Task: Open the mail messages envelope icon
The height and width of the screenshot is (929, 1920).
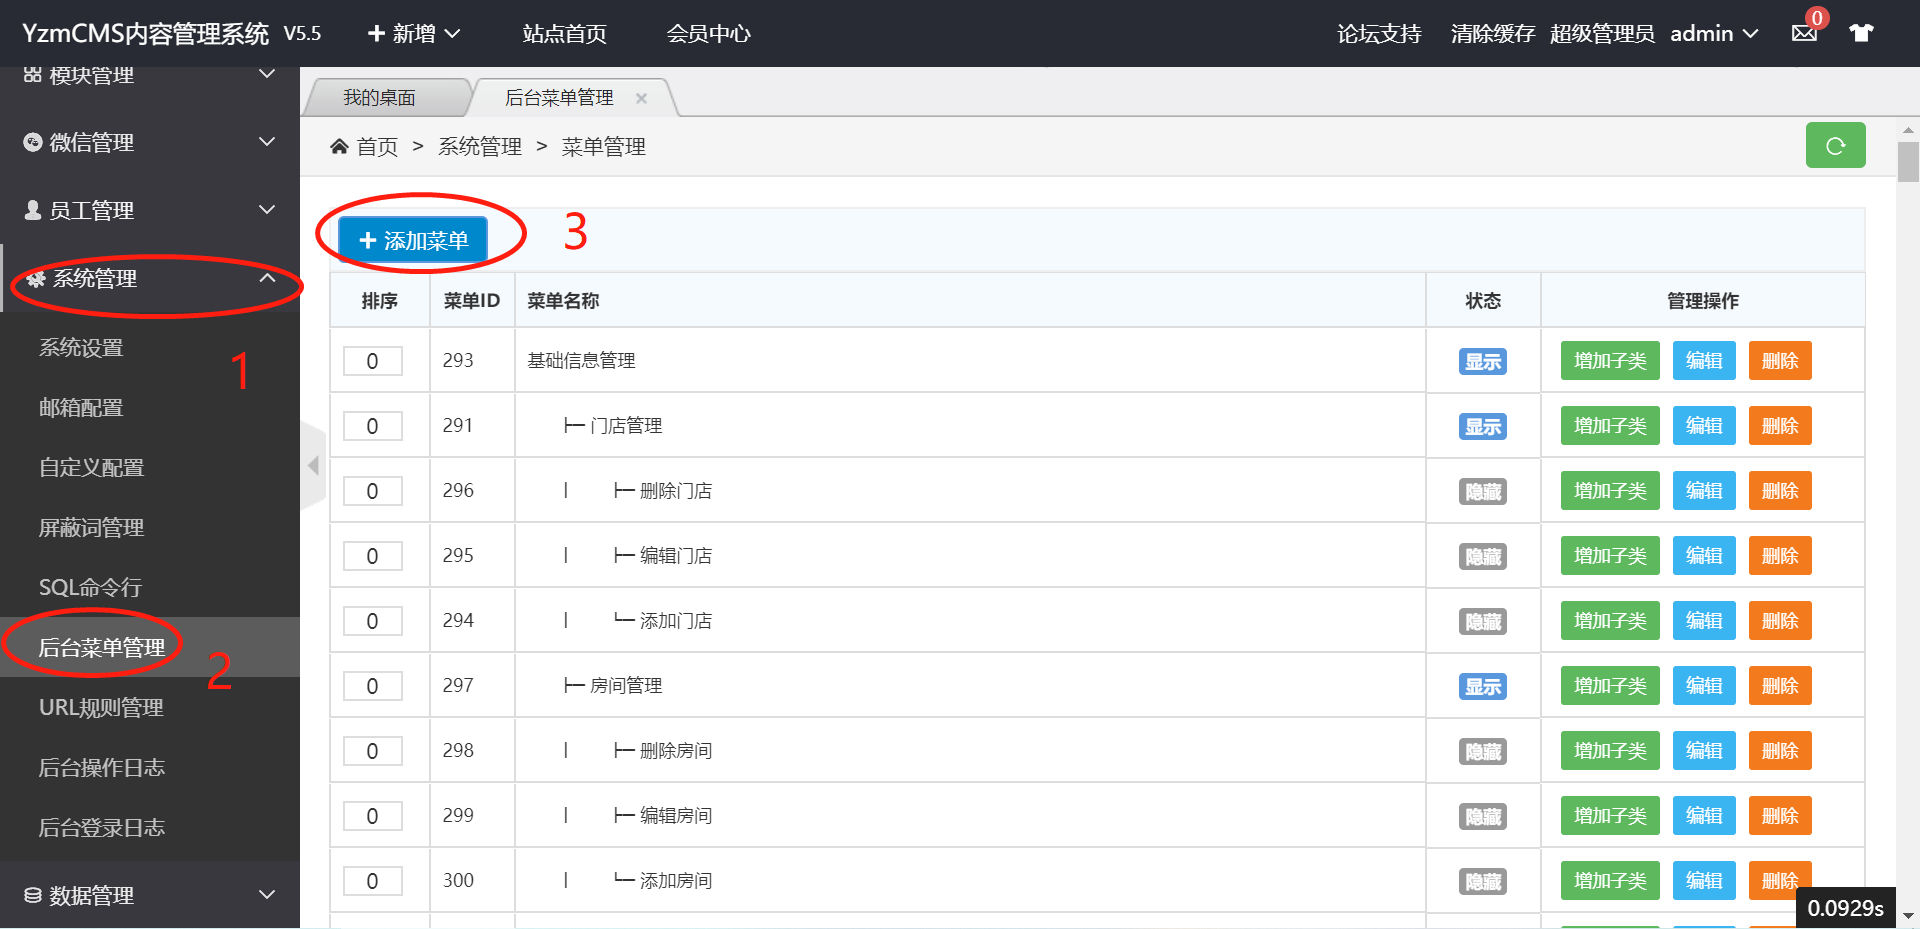Action: pos(1804,33)
